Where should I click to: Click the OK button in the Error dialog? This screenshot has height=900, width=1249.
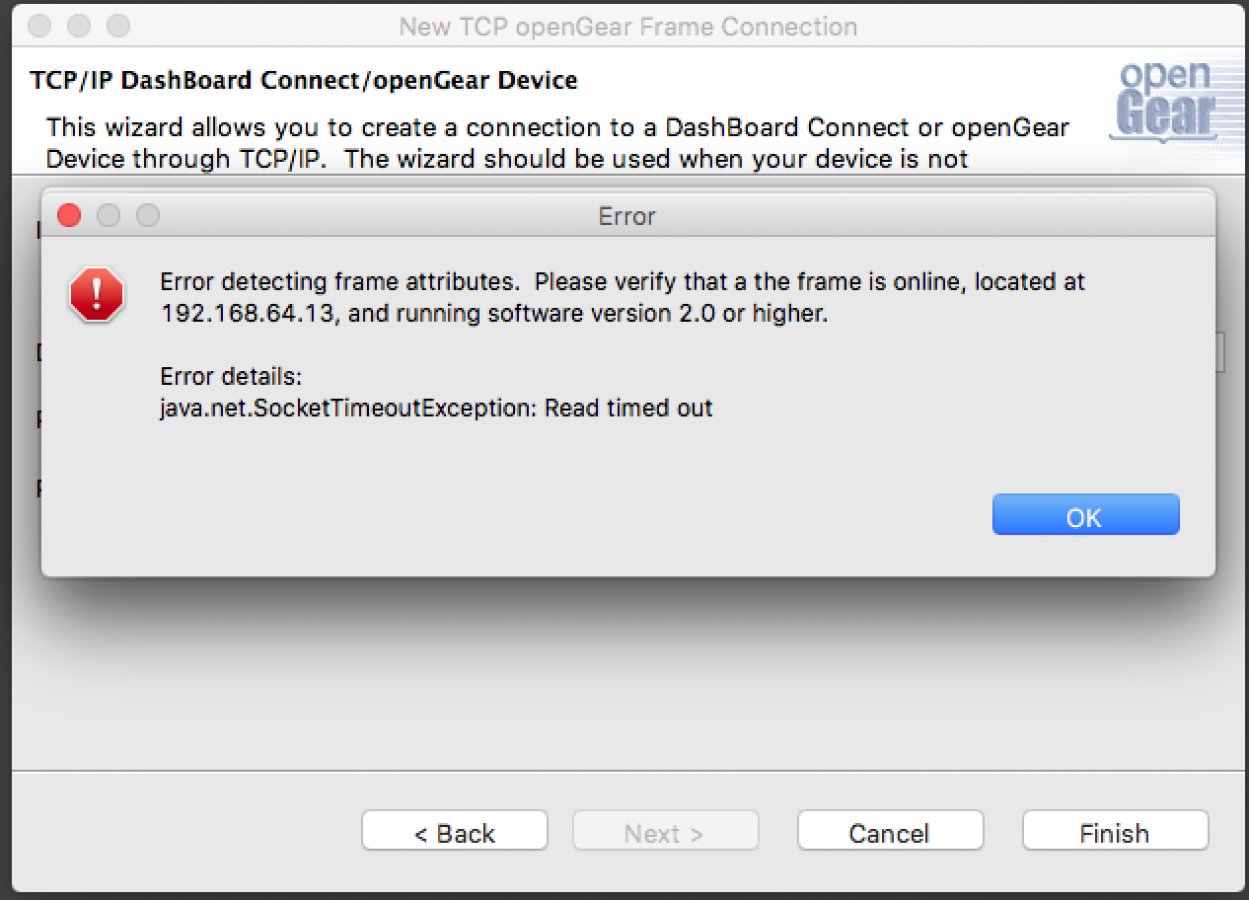[x=1085, y=515]
